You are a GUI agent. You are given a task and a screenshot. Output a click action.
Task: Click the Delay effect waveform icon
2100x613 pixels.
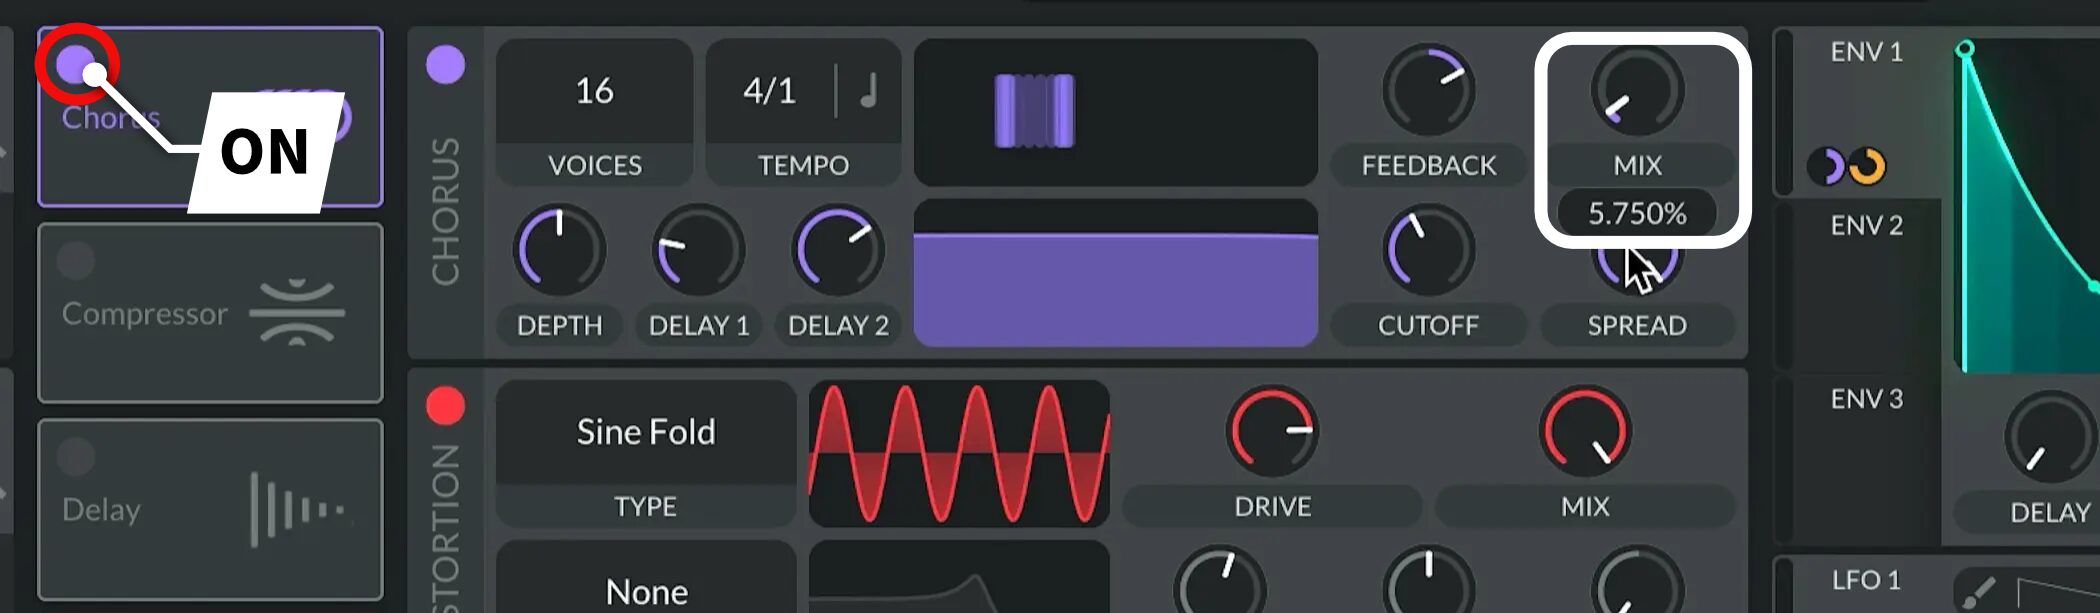[x=298, y=510]
